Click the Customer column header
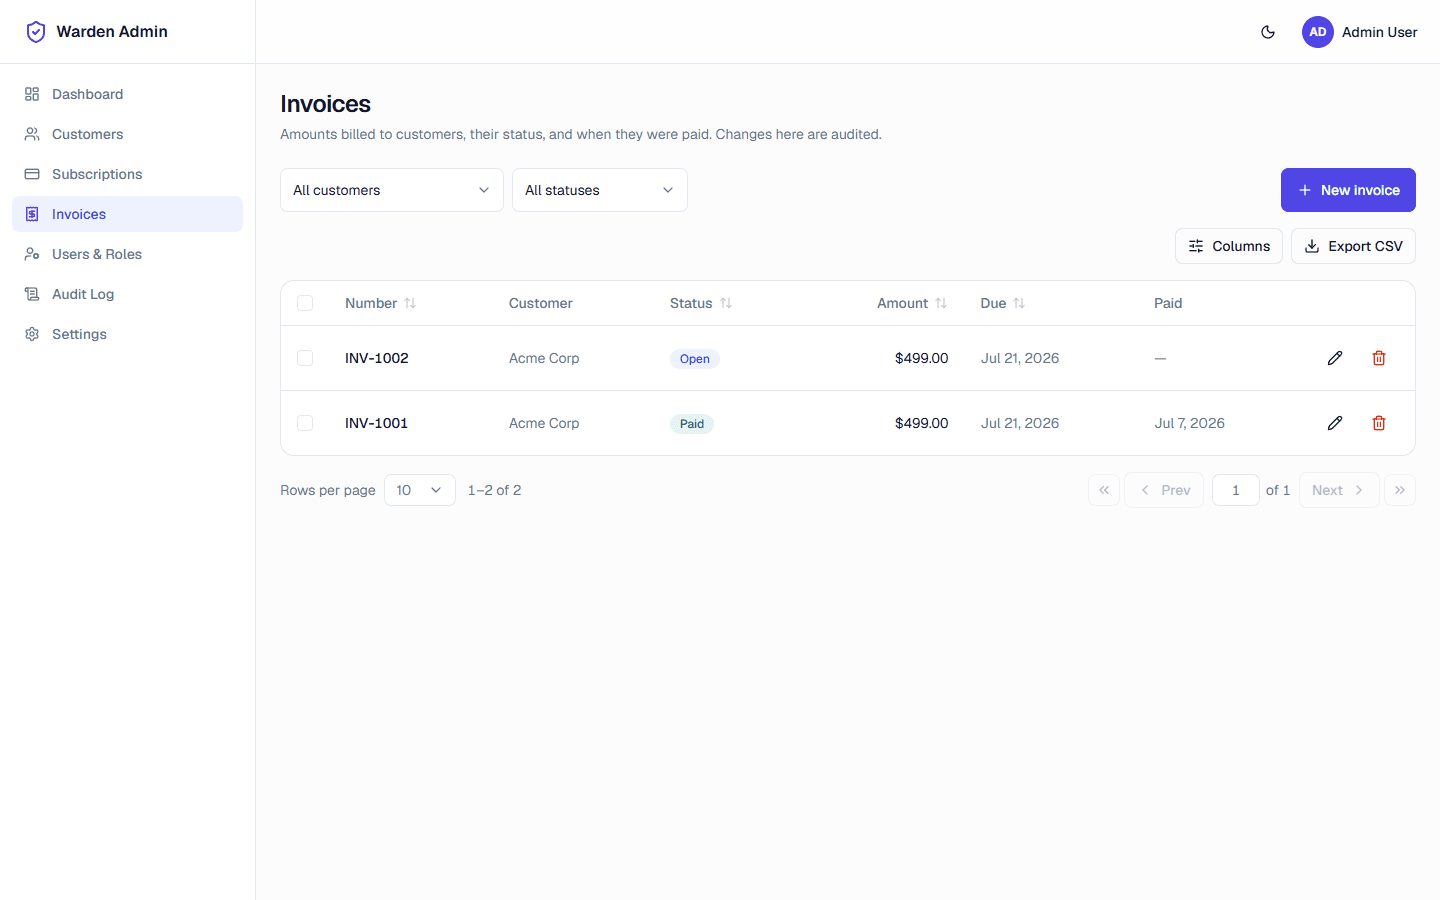Image resolution: width=1440 pixels, height=900 pixels. (x=541, y=303)
